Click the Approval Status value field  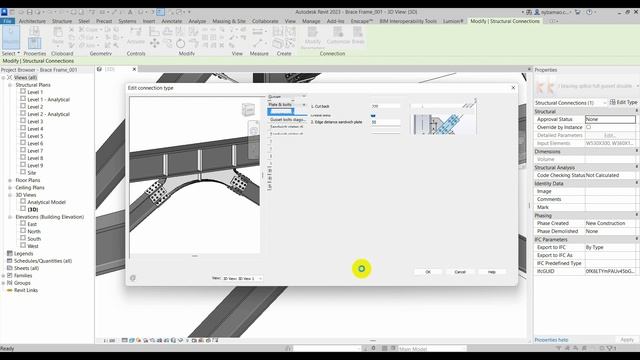coord(610,119)
